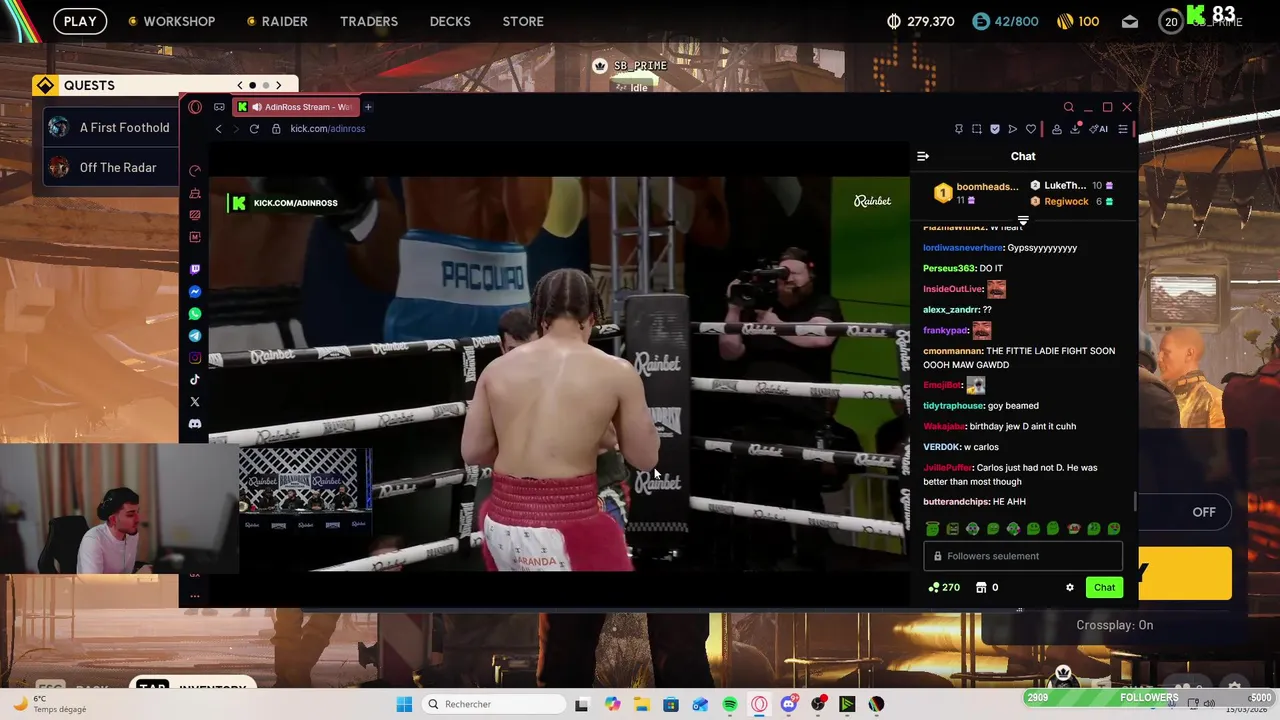Open the RAIDER tab
The height and width of the screenshot is (720, 1280).
(x=277, y=21)
